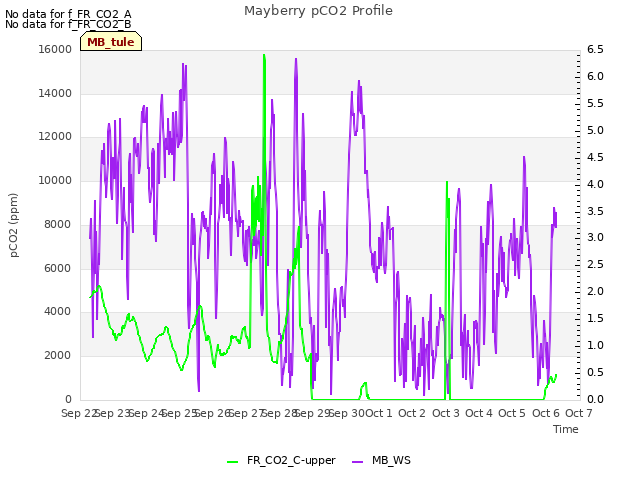Click the 16000 left-axis tick label
Image resolution: width=640 pixels, height=480 pixels.
pyautogui.click(x=55, y=49)
